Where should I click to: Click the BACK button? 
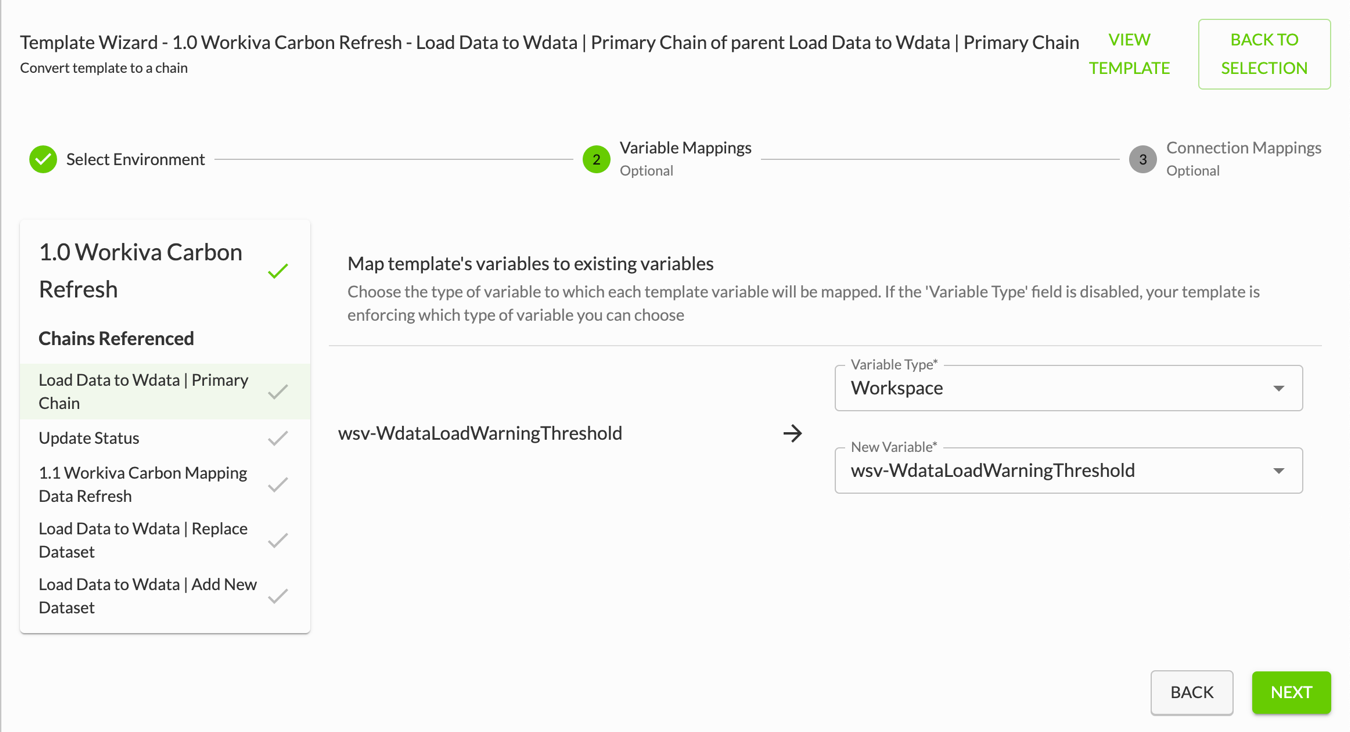point(1192,692)
